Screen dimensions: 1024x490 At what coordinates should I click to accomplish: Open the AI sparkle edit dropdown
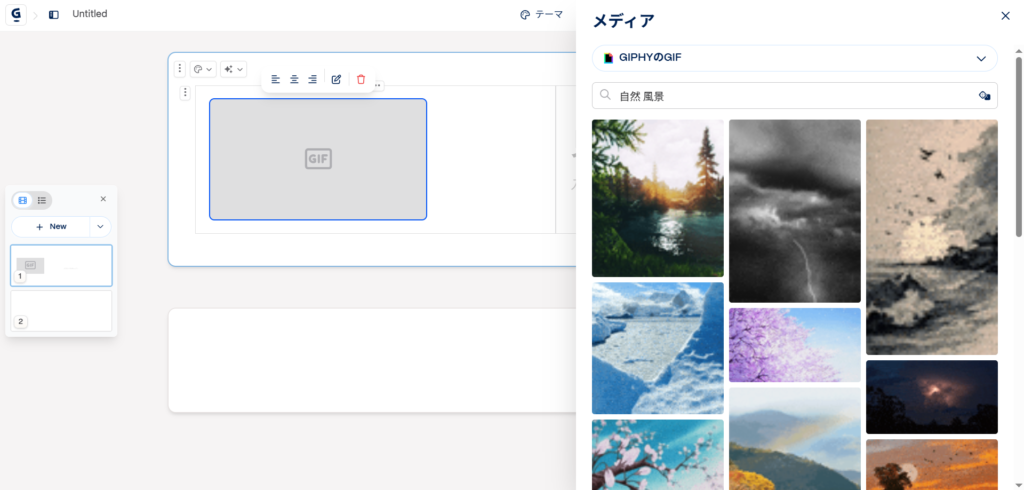[x=233, y=69]
